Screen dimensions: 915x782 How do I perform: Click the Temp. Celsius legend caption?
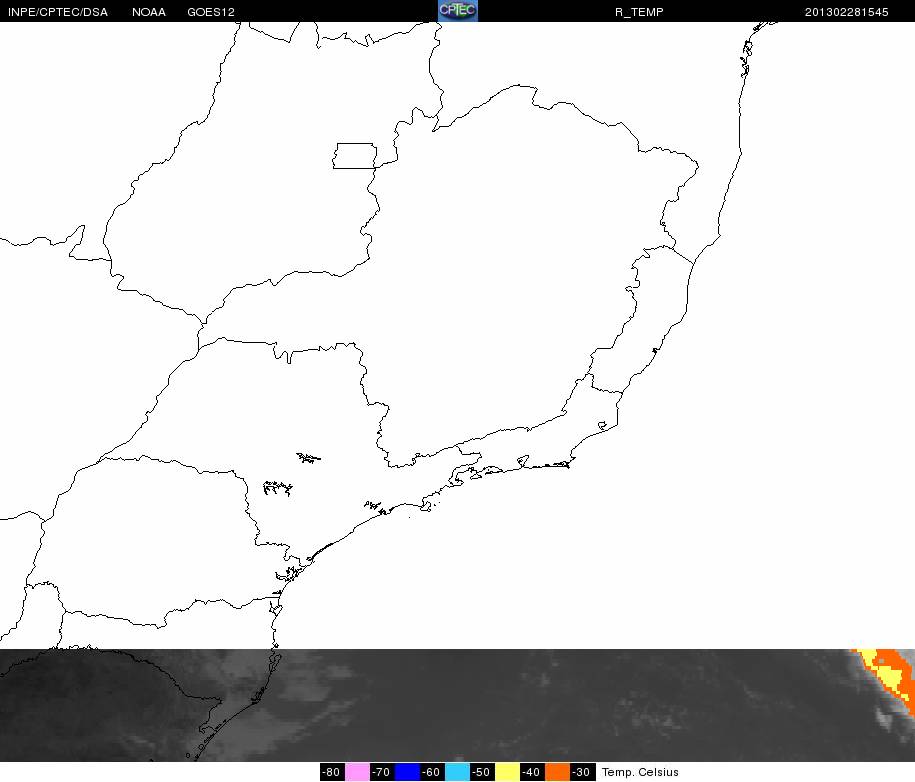pos(640,772)
